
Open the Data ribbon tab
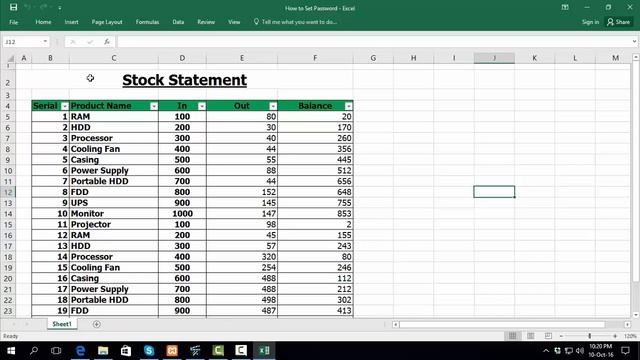click(x=178, y=22)
